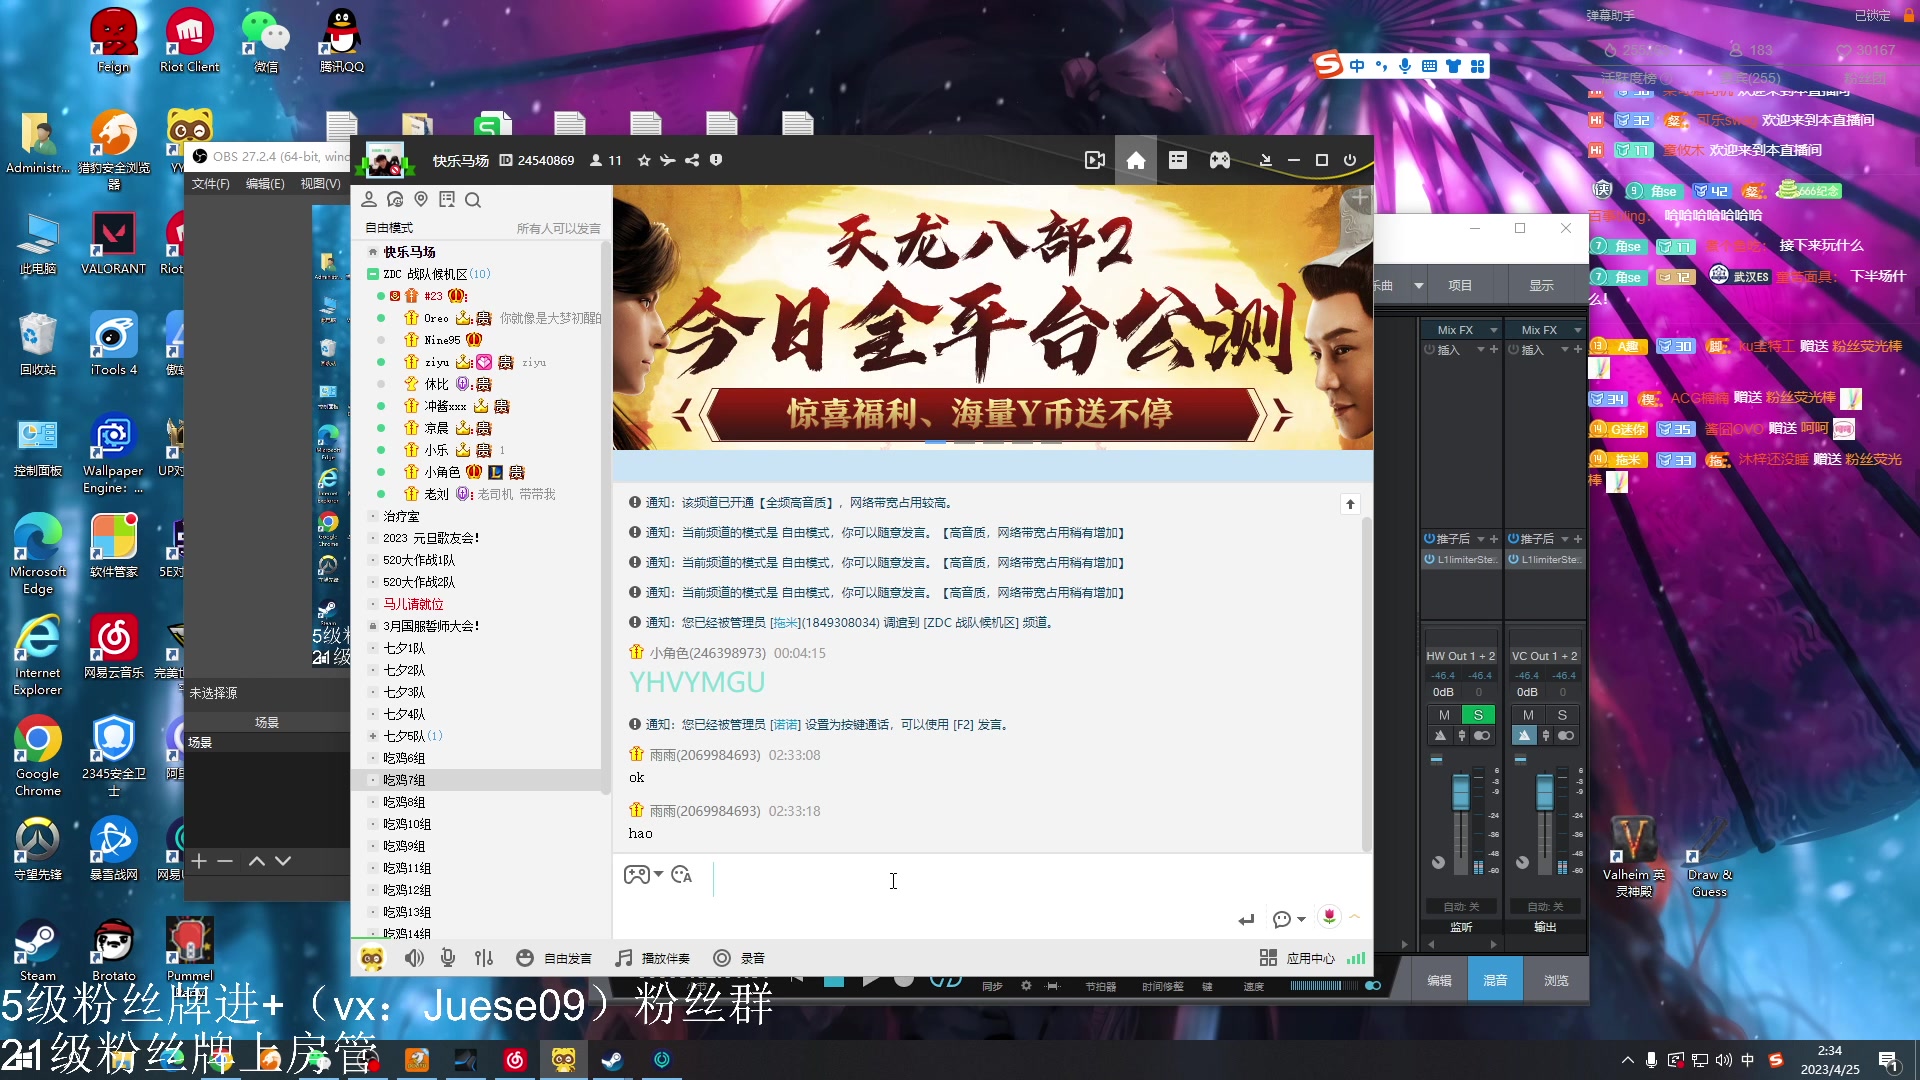
Task: Switch to 编辑 tab in DAW
Action: tap(1439, 980)
